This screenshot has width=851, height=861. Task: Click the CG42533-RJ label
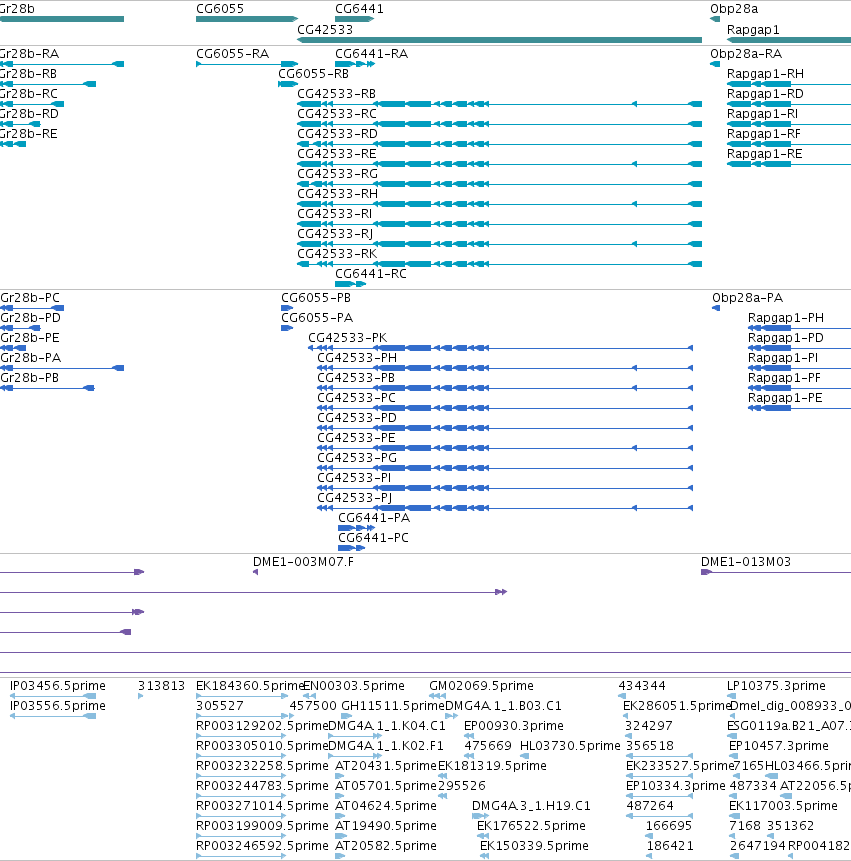335,234
